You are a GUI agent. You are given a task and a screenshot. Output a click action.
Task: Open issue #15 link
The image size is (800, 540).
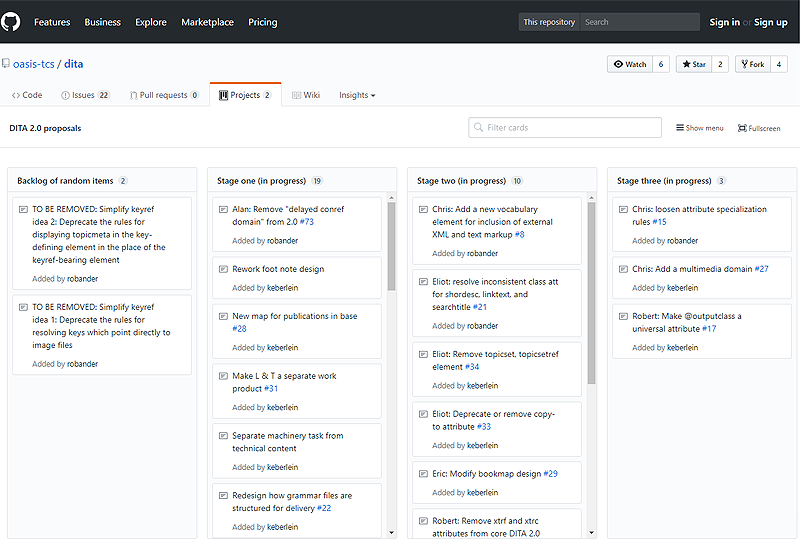659,222
